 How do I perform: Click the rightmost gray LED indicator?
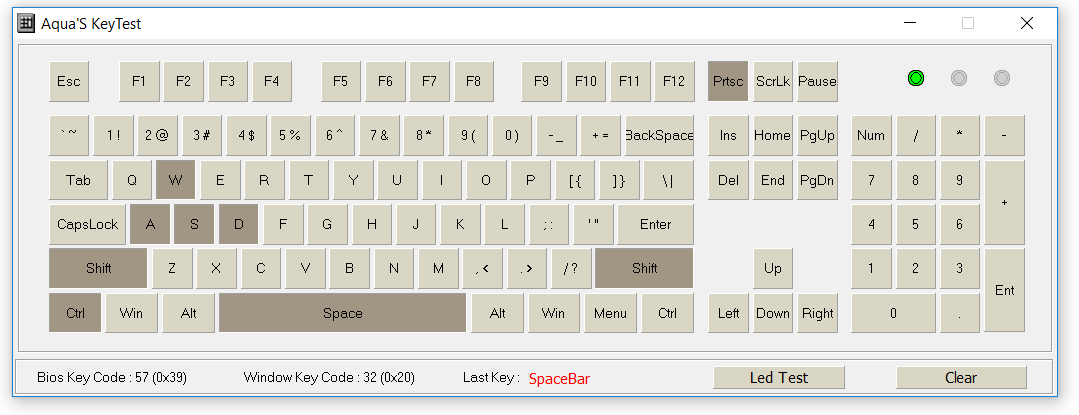coord(1002,78)
